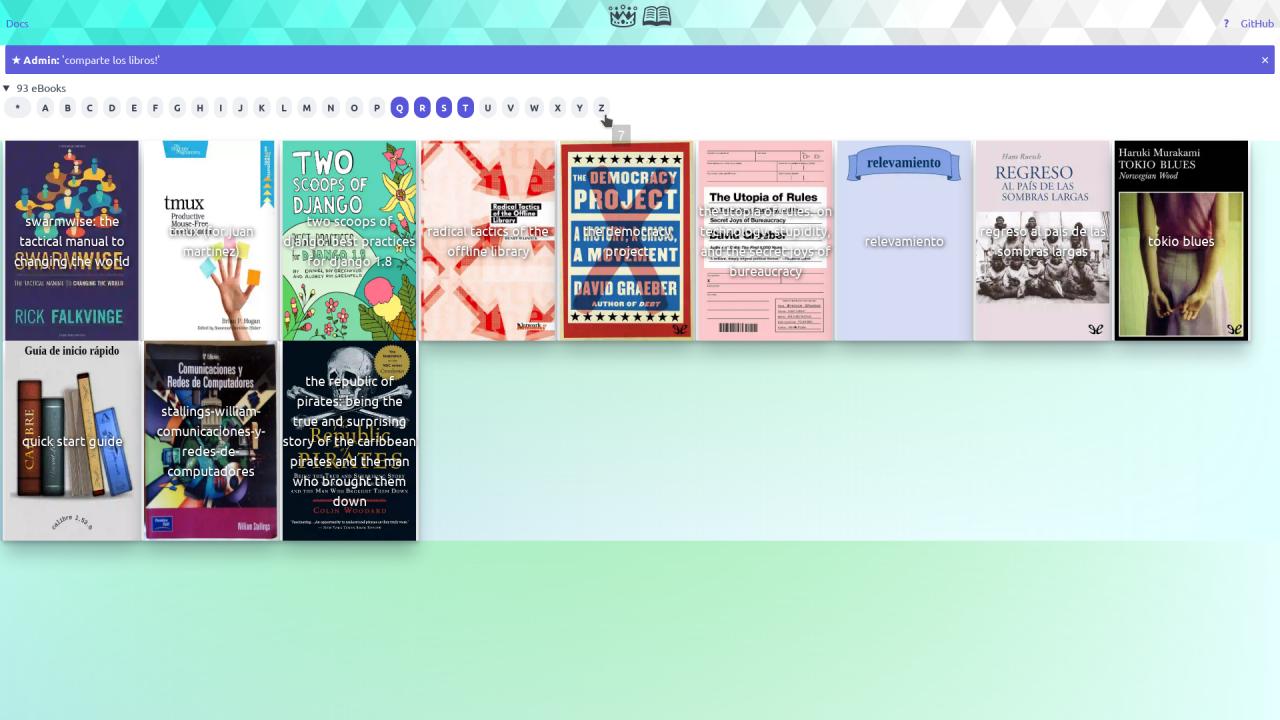Filter books by letter V
1280x720 pixels.
(511, 108)
